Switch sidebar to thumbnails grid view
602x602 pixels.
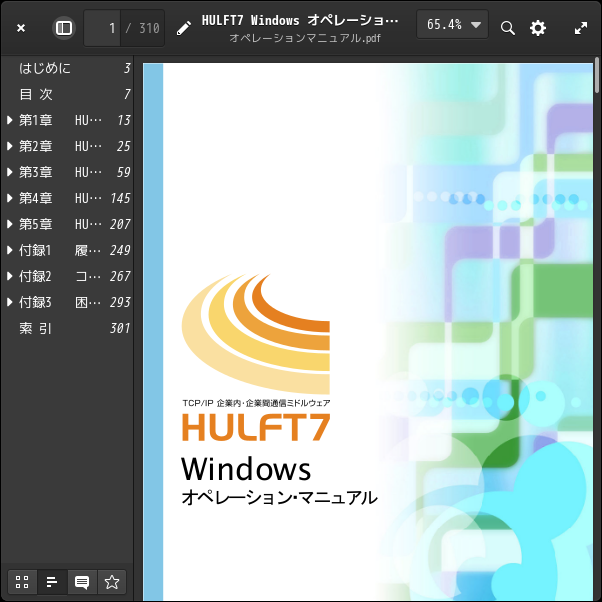coord(22,582)
